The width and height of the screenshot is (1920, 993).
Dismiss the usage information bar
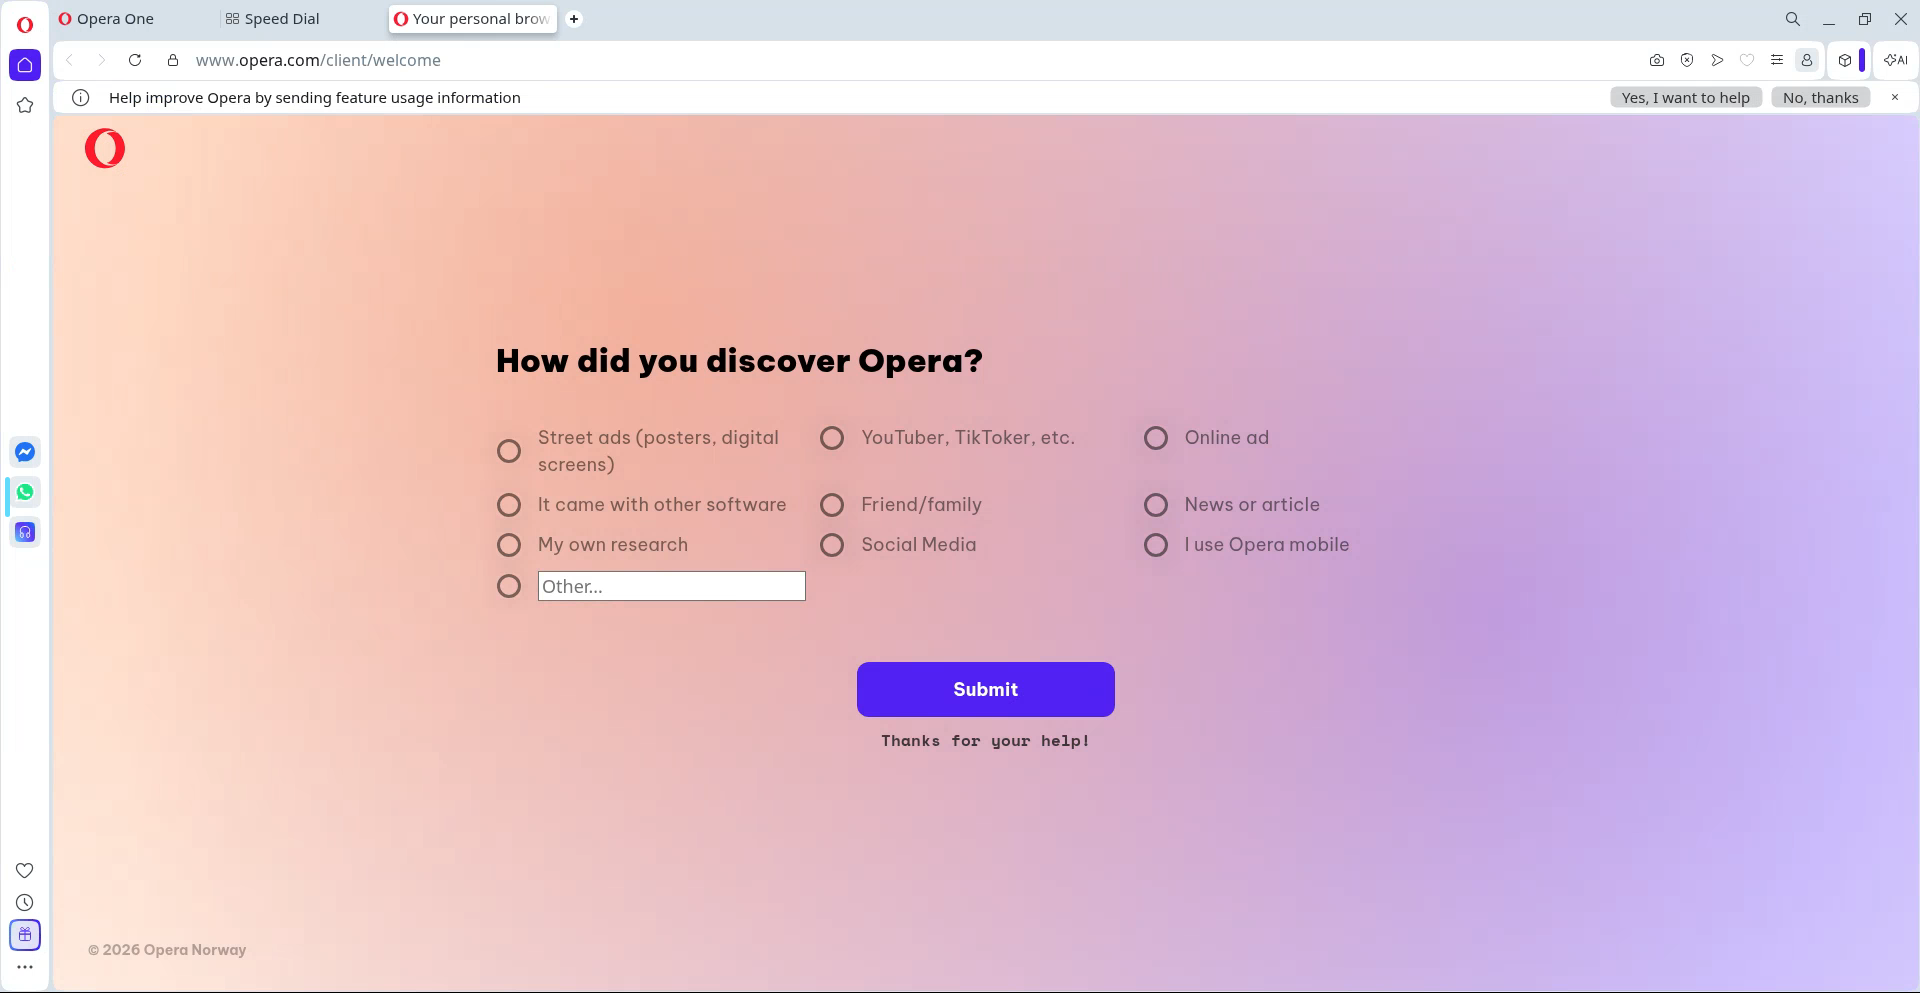click(1895, 97)
